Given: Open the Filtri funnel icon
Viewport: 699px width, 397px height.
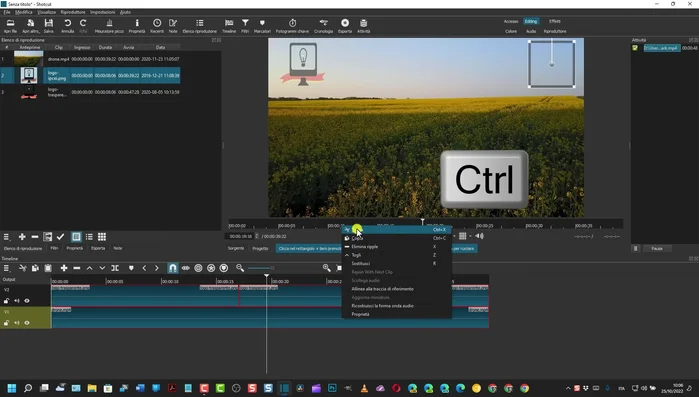Looking at the screenshot, I should (x=245, y=26).
